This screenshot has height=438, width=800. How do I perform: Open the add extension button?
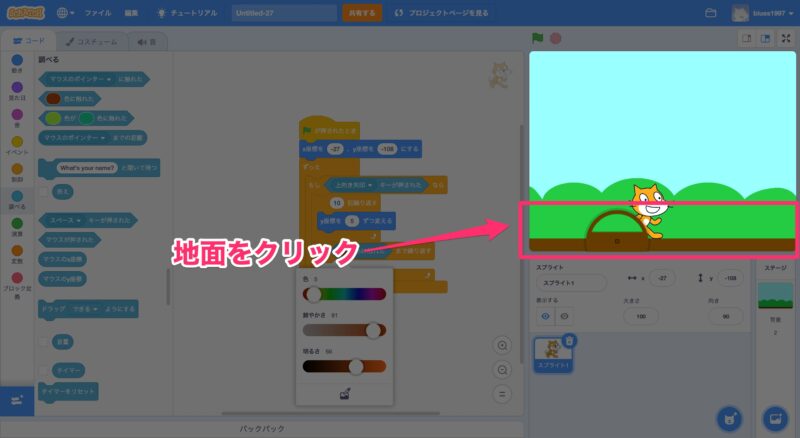tap(16, 400)
